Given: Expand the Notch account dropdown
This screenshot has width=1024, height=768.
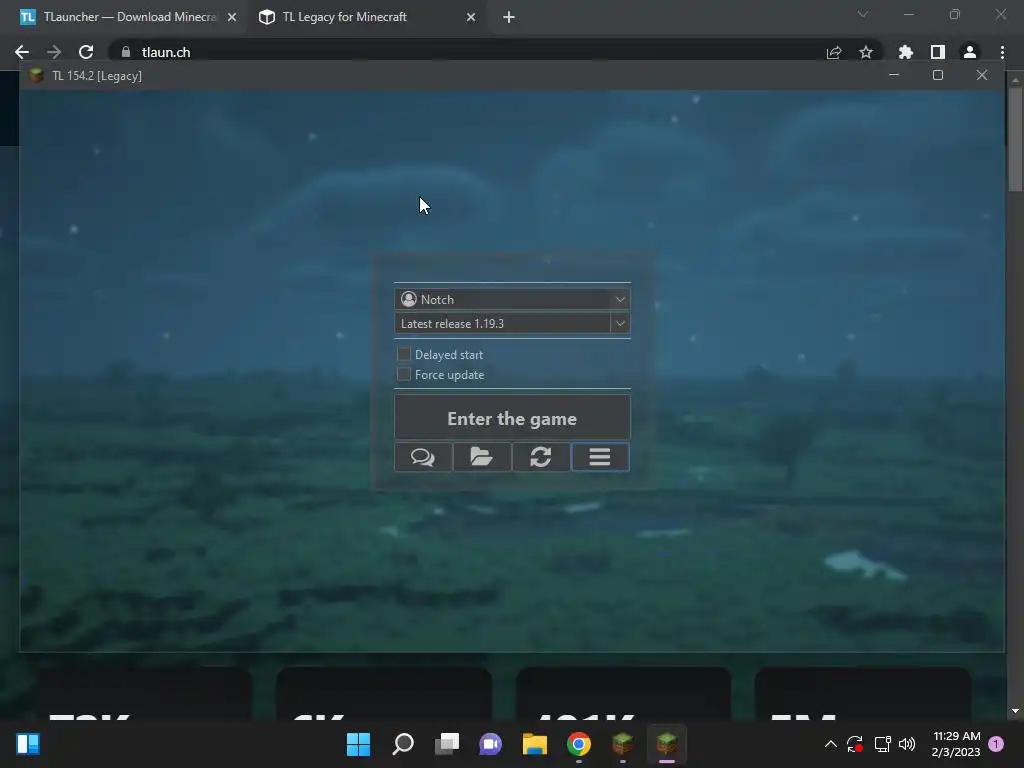Looking at the screenshot, I should [620, 299].
